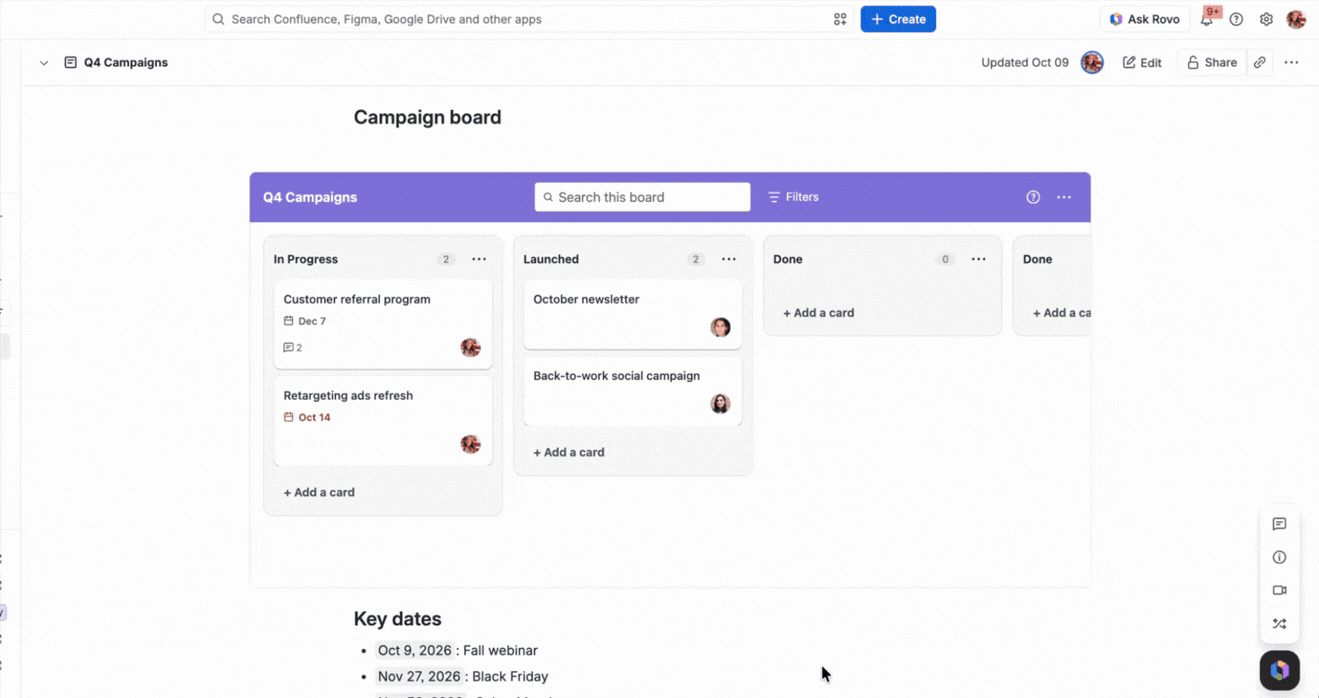This screenshot has height=698, width=1319.
Task: Open the October newsletter card
Action: pyautogui.click(x=633, y=314)
